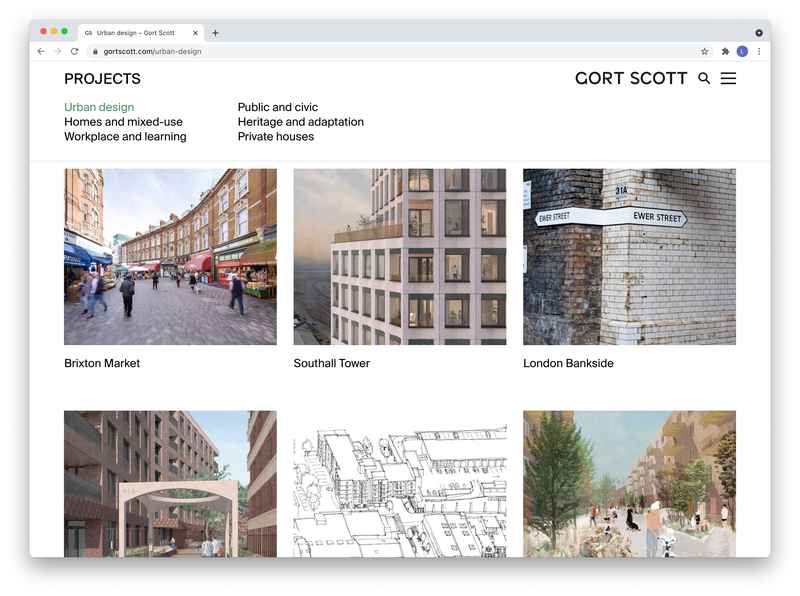Open the Chrome profile avatar

coord(742,52)
